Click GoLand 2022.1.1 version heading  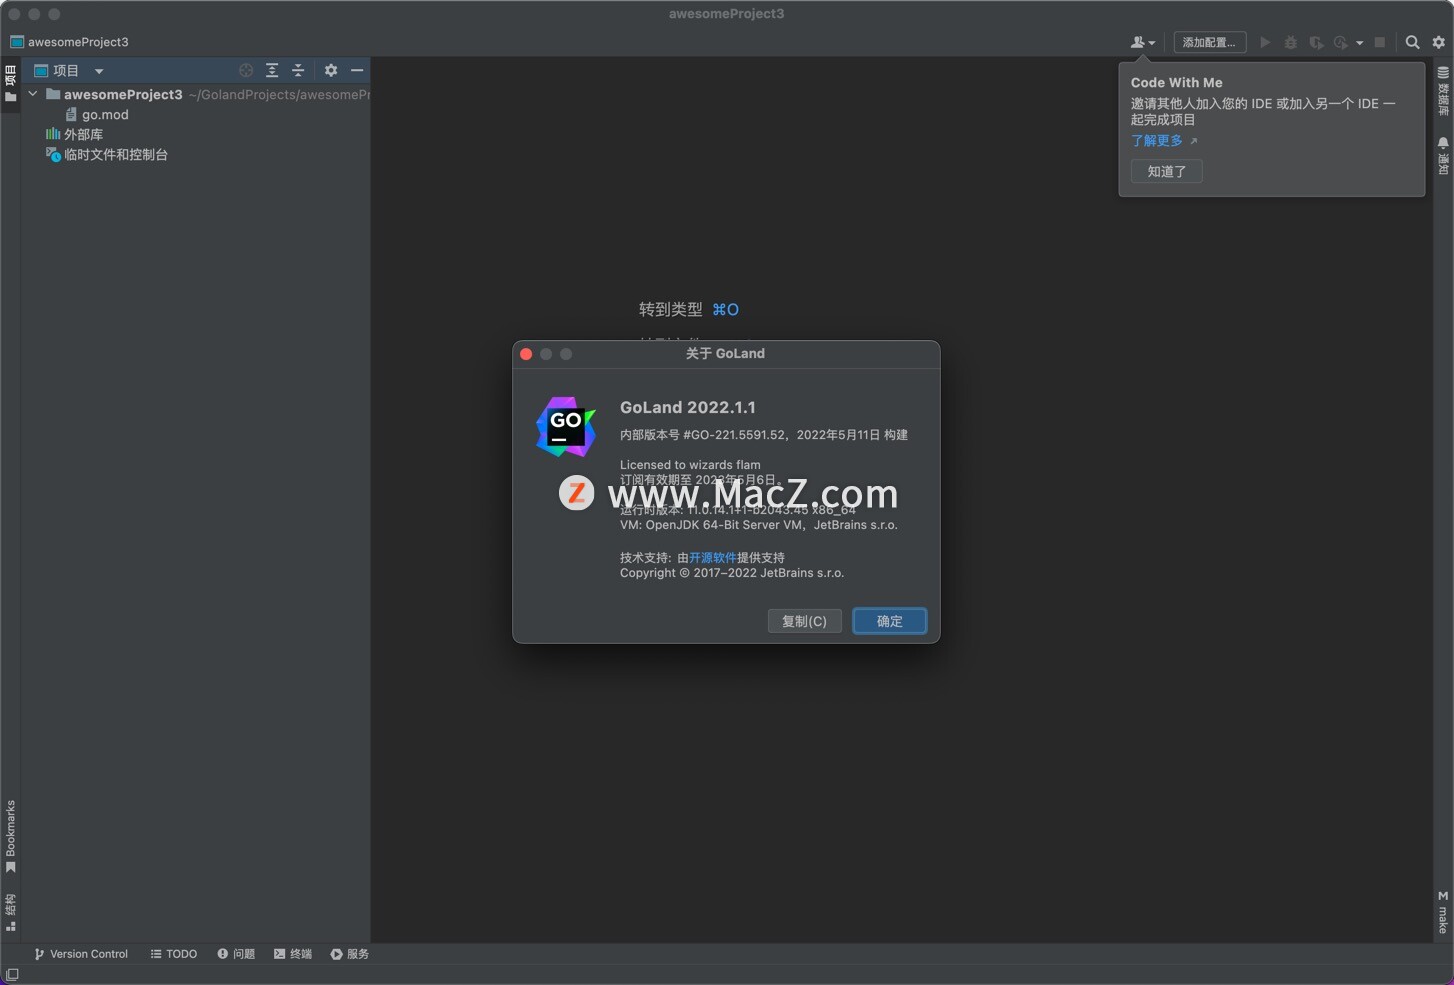(x=688, y=407)
